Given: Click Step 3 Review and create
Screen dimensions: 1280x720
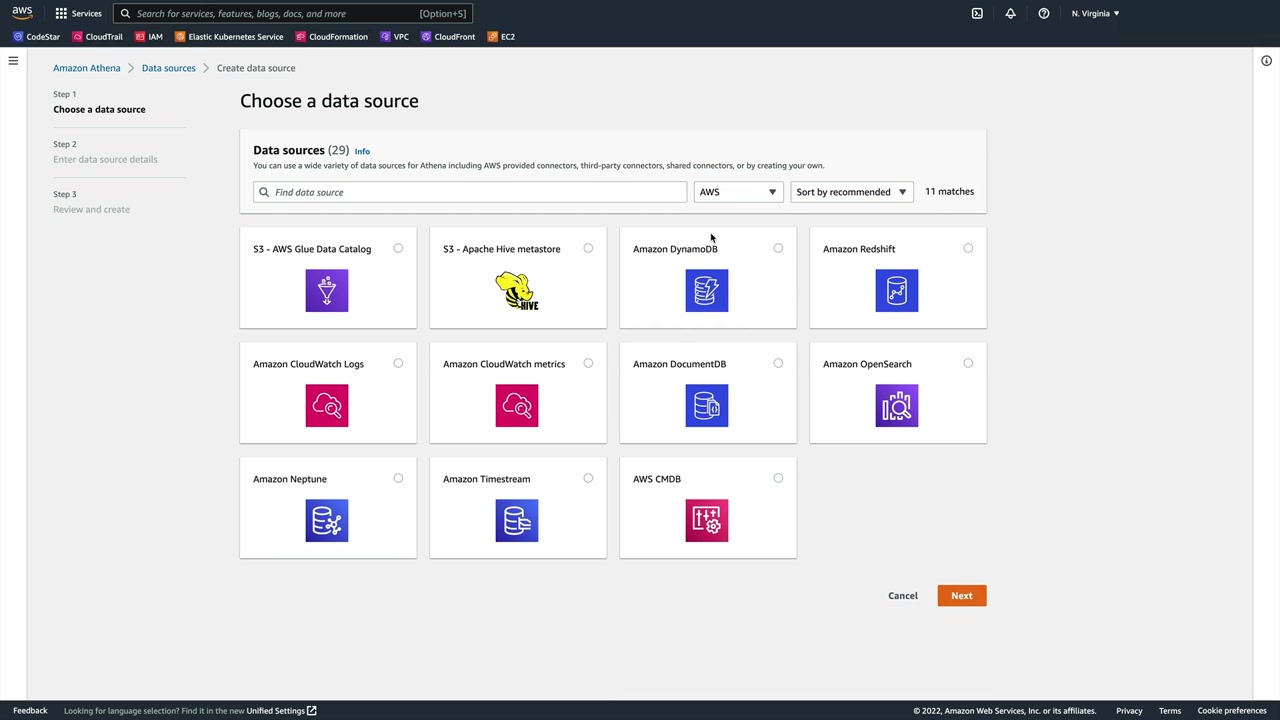Looking at the screenshot, I should 91,209.
